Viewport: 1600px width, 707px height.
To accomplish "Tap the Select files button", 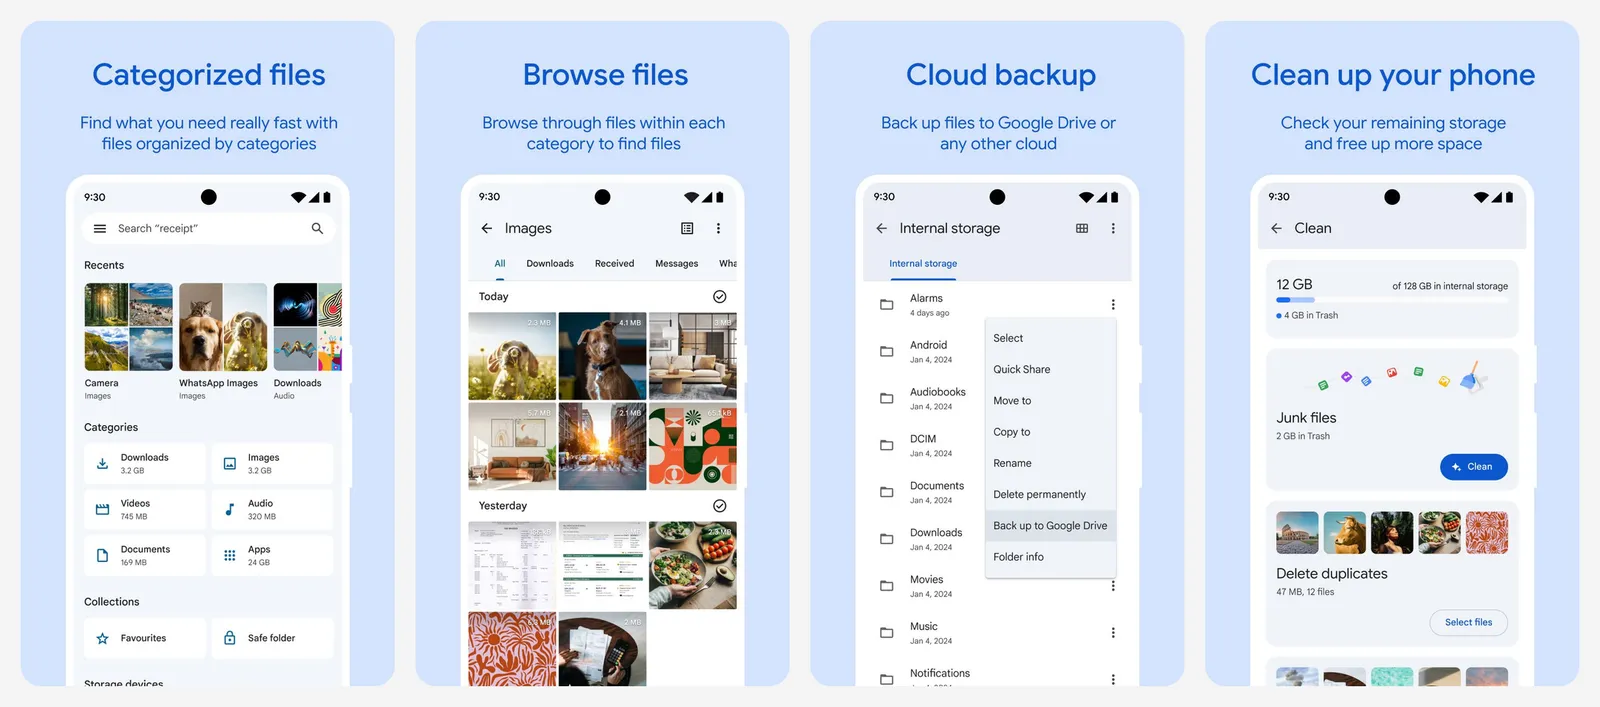I will pyautogui.click(x=1468, y=622).
